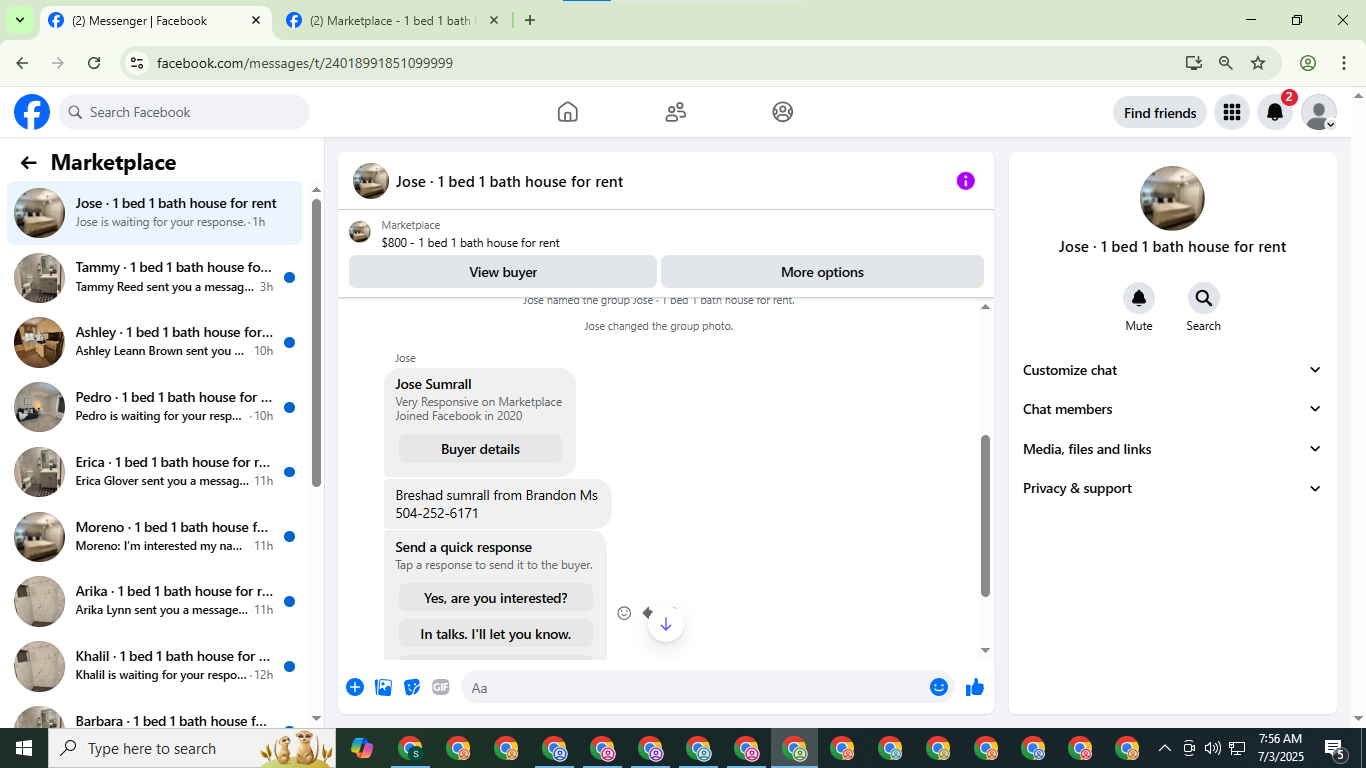Bookmark this page star icon
The image size is (1366, 768).
[1258, 63]
